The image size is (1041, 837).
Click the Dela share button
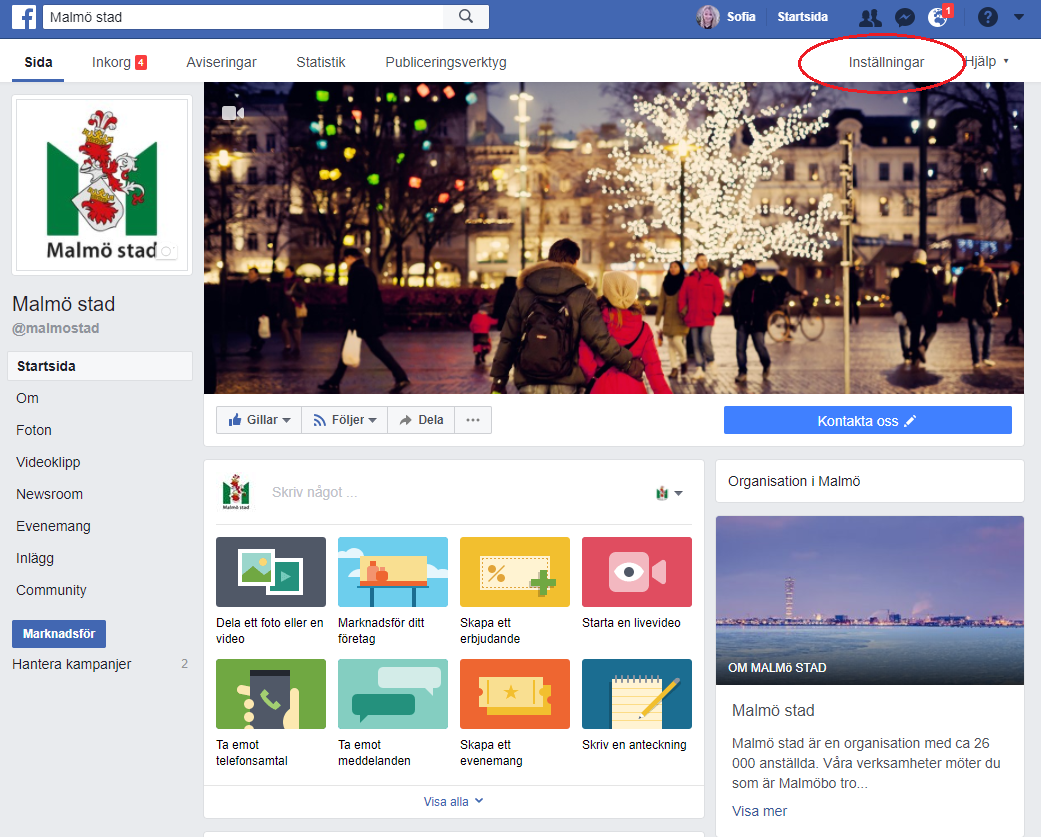421,420
